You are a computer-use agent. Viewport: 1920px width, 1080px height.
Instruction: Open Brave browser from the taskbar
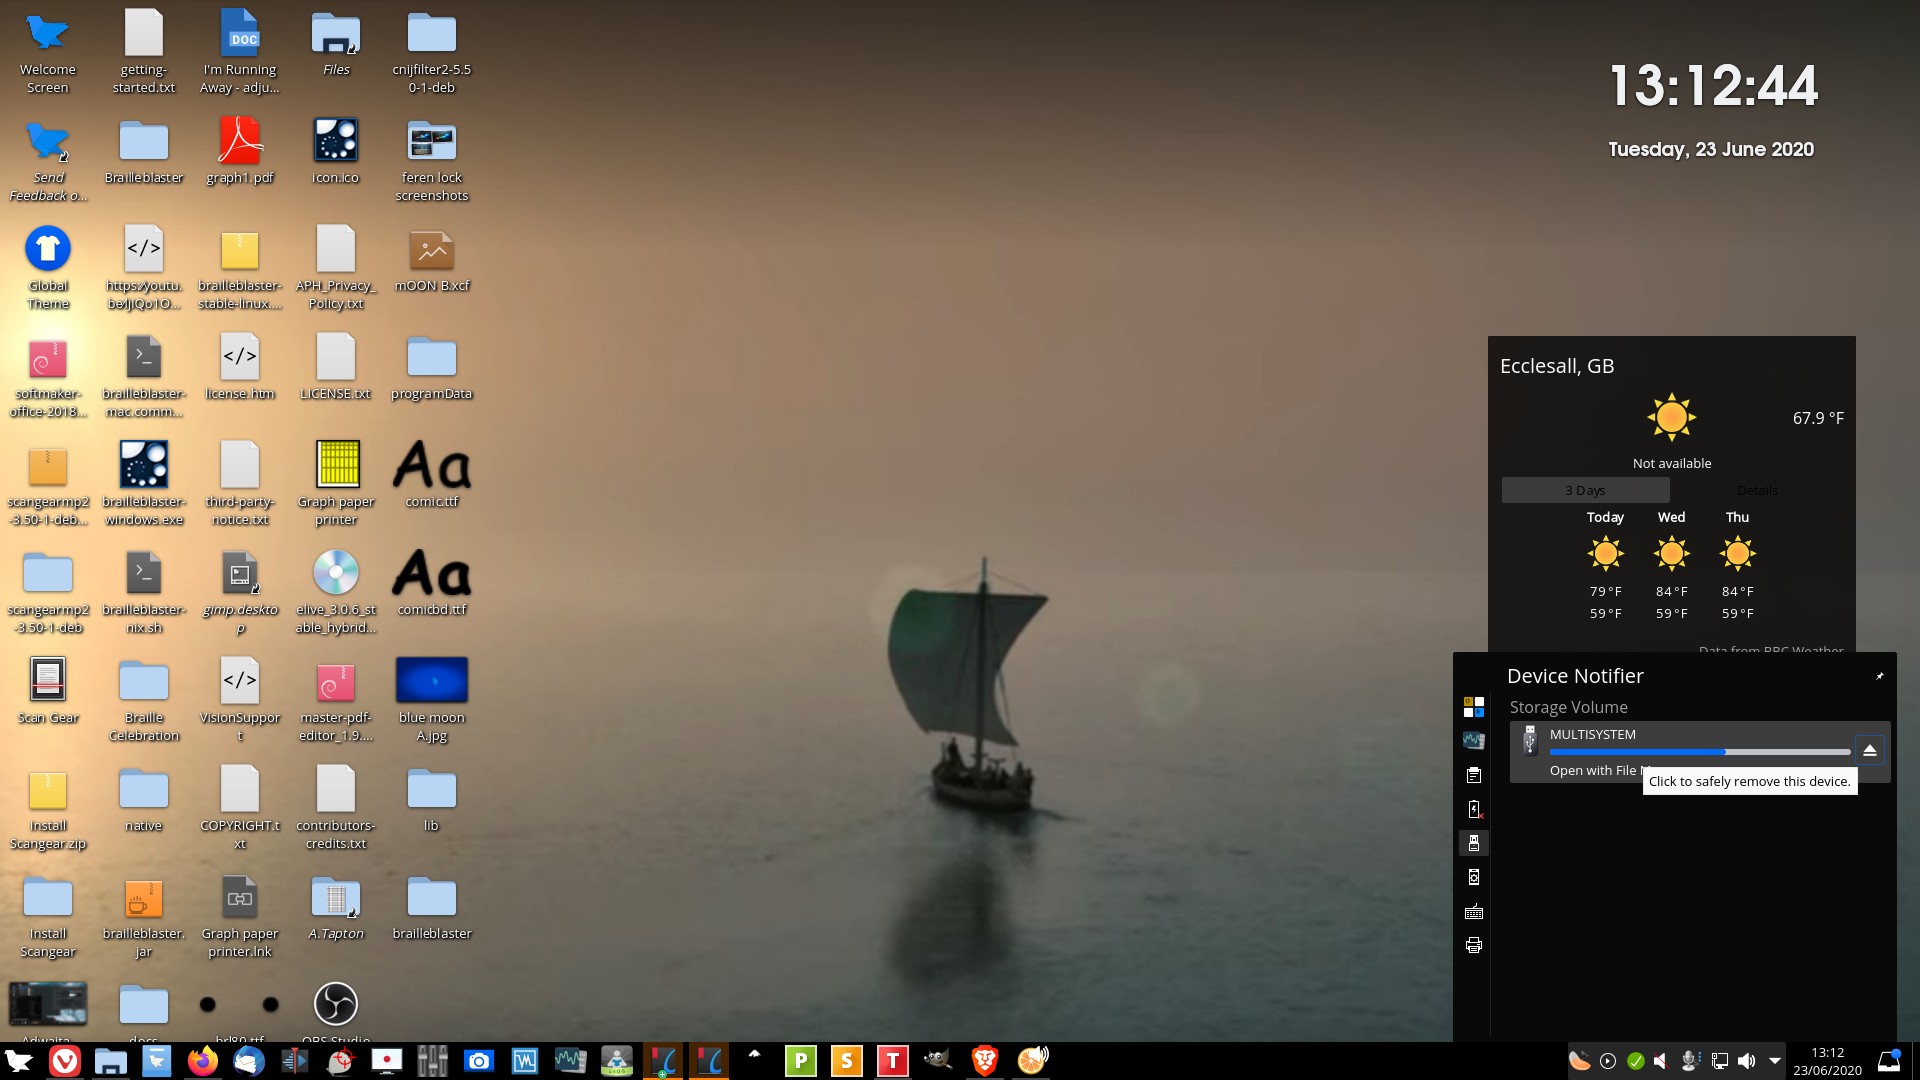[x=984, y=1061]
